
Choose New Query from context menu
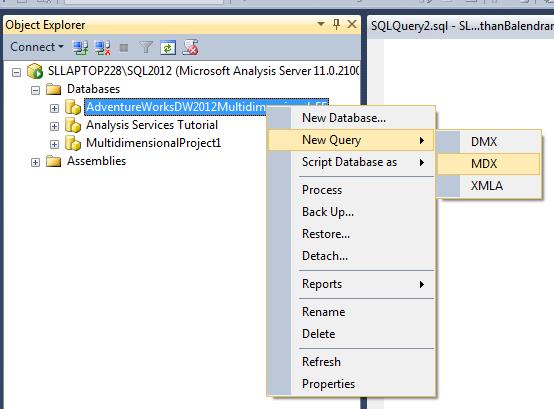pyautogui.click(x=351, y=140)
